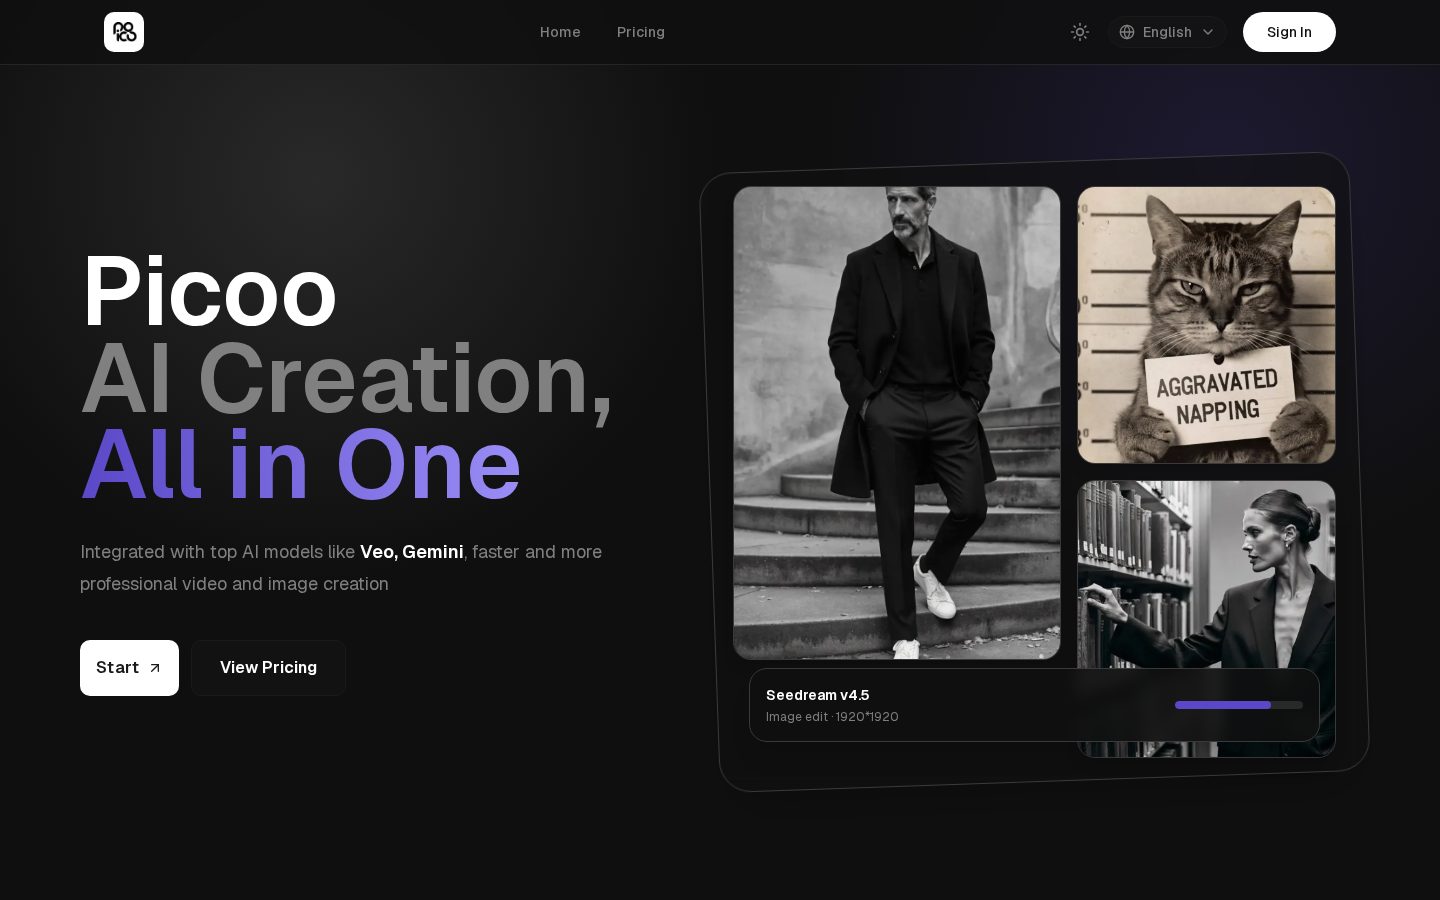
Task: Click the bold 'Veo, Gemini' text
Action: pos(411,552)
